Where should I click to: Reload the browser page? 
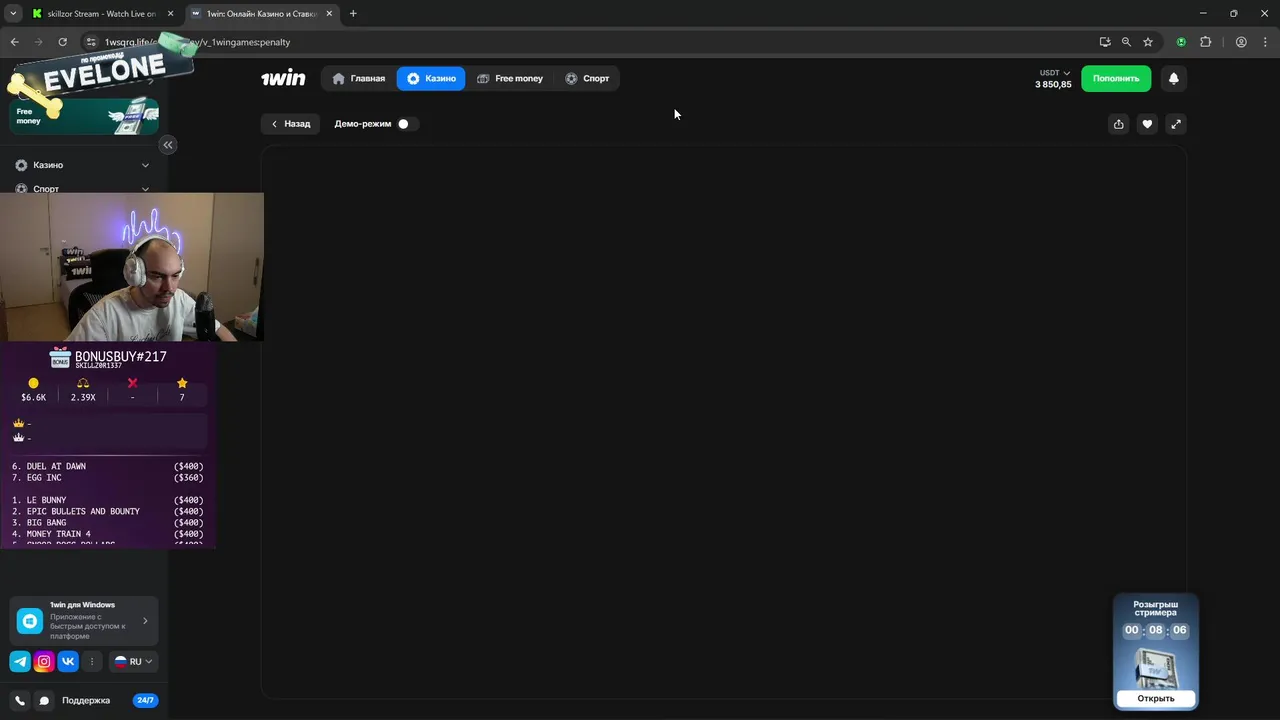pyautogui.click(x=62, y=42)
